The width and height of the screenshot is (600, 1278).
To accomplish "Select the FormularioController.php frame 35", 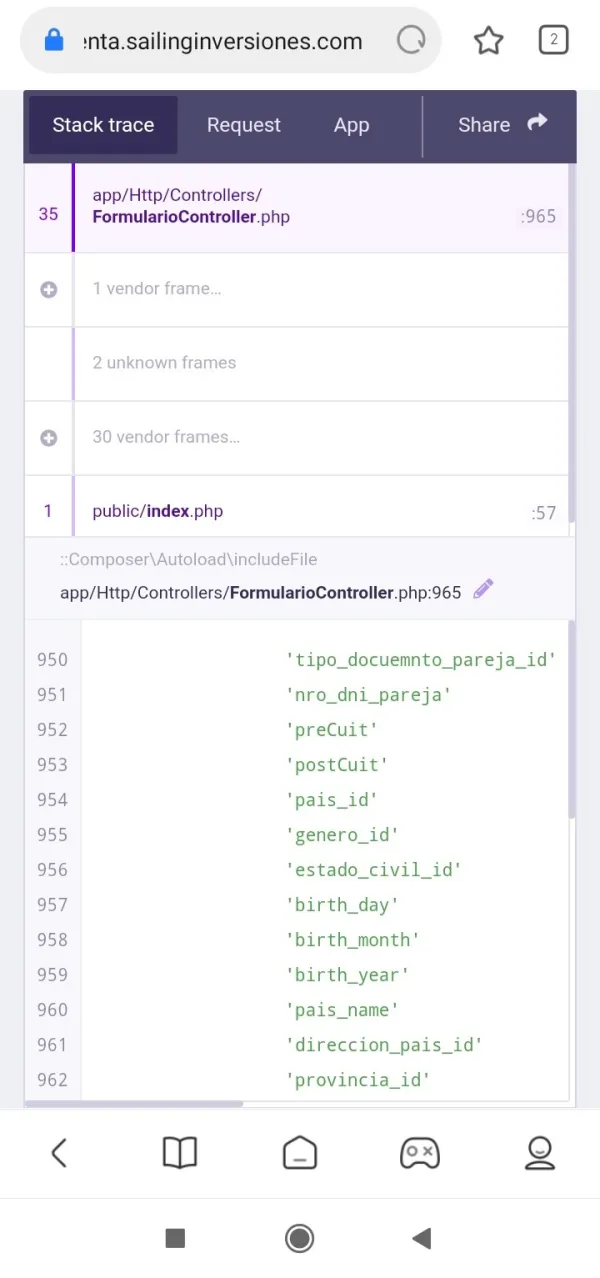I will [x=300, y=206].
